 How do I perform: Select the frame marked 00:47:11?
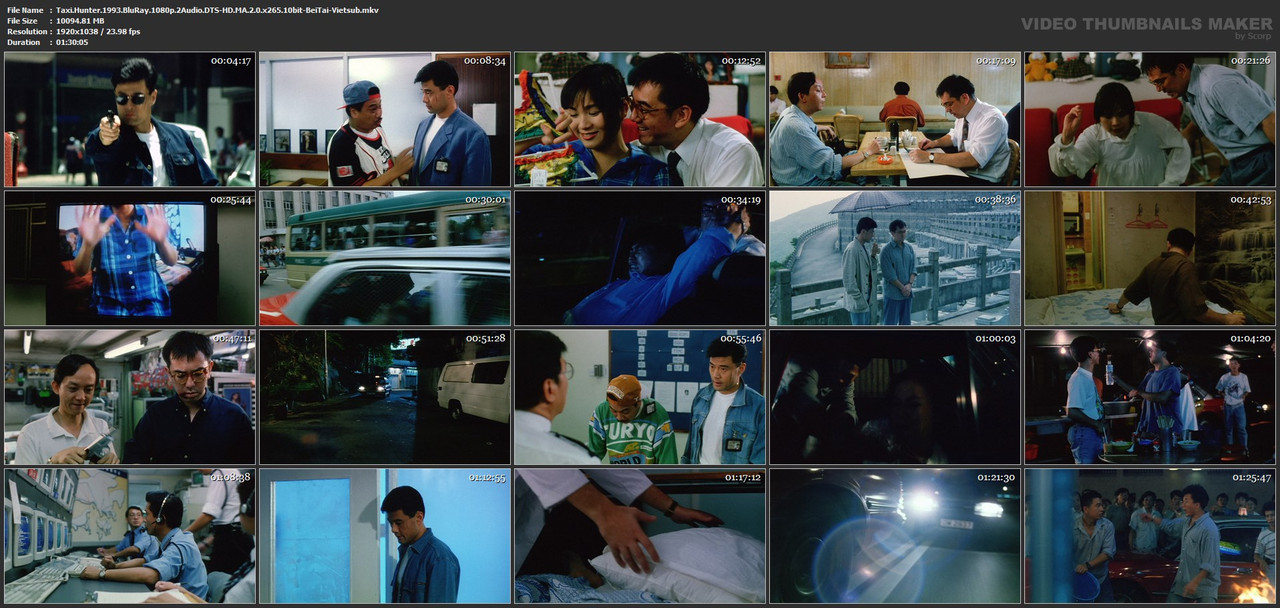[x=130, y=397]
